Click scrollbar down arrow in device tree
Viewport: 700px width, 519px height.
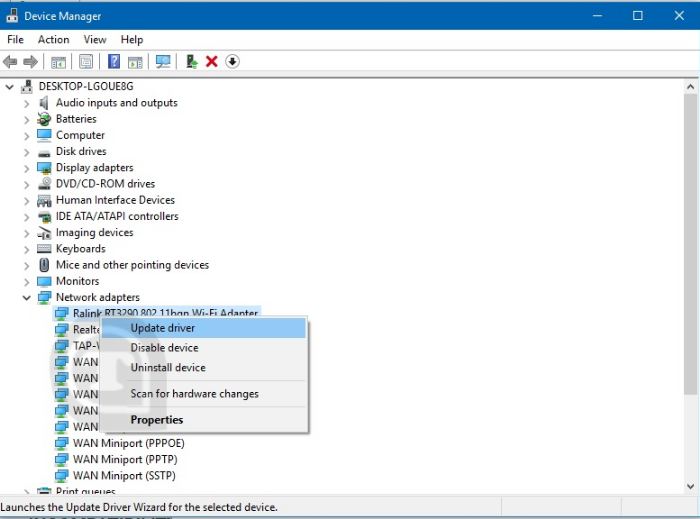(690, 486)
